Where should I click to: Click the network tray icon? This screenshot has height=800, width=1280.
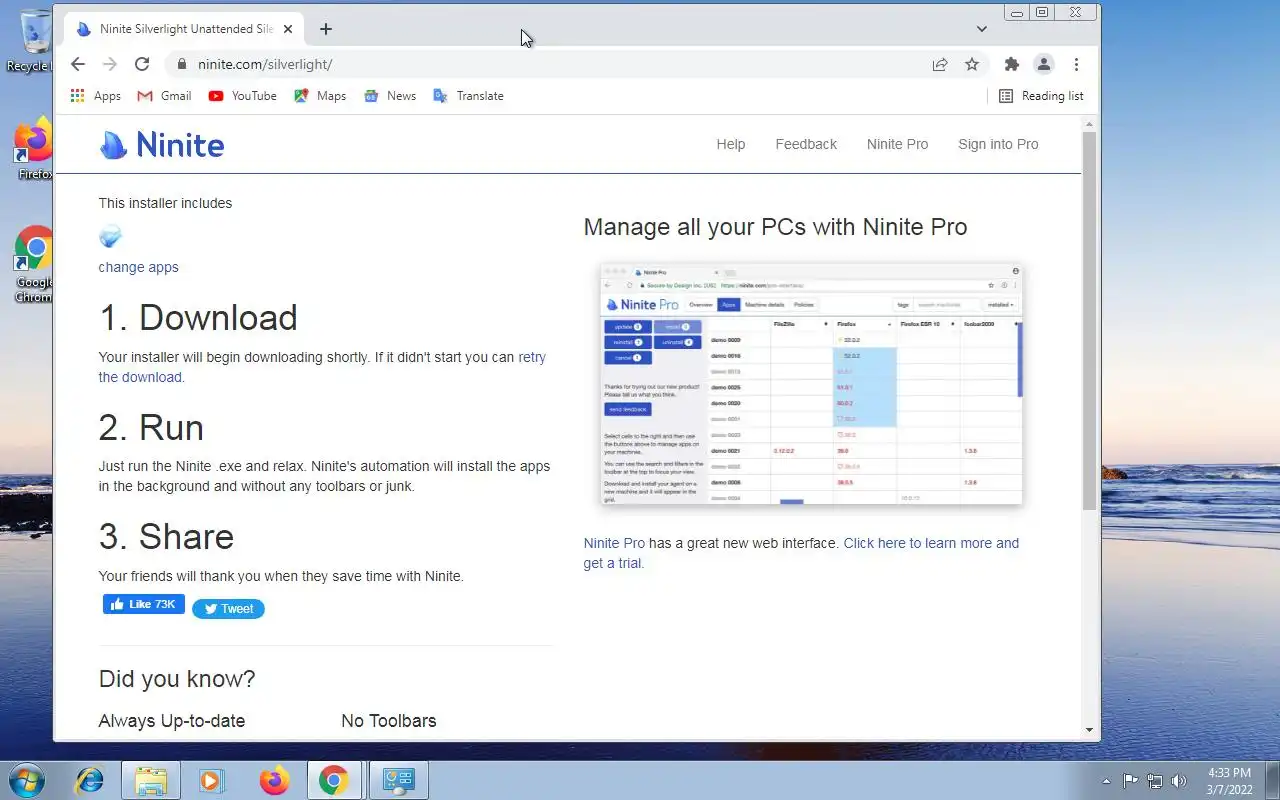(1155, 781)
